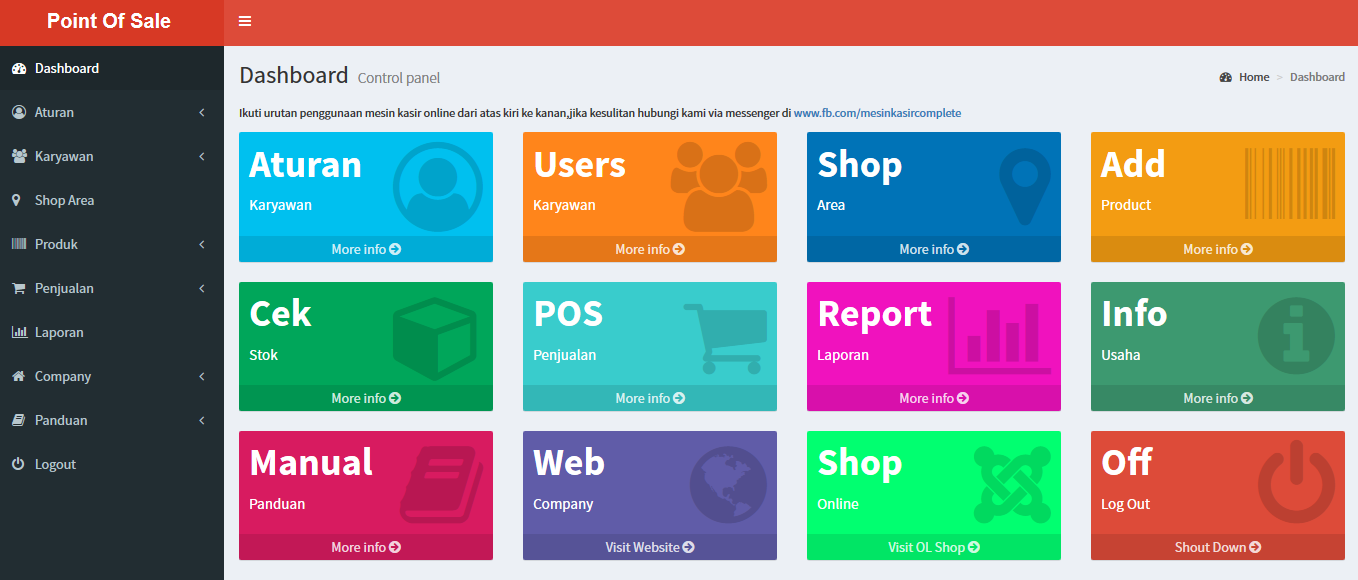Viewport: 1358px width, 580px height.
Task: Click the barcode icon on Add Product tile
Action: (x=1289, y=184)
